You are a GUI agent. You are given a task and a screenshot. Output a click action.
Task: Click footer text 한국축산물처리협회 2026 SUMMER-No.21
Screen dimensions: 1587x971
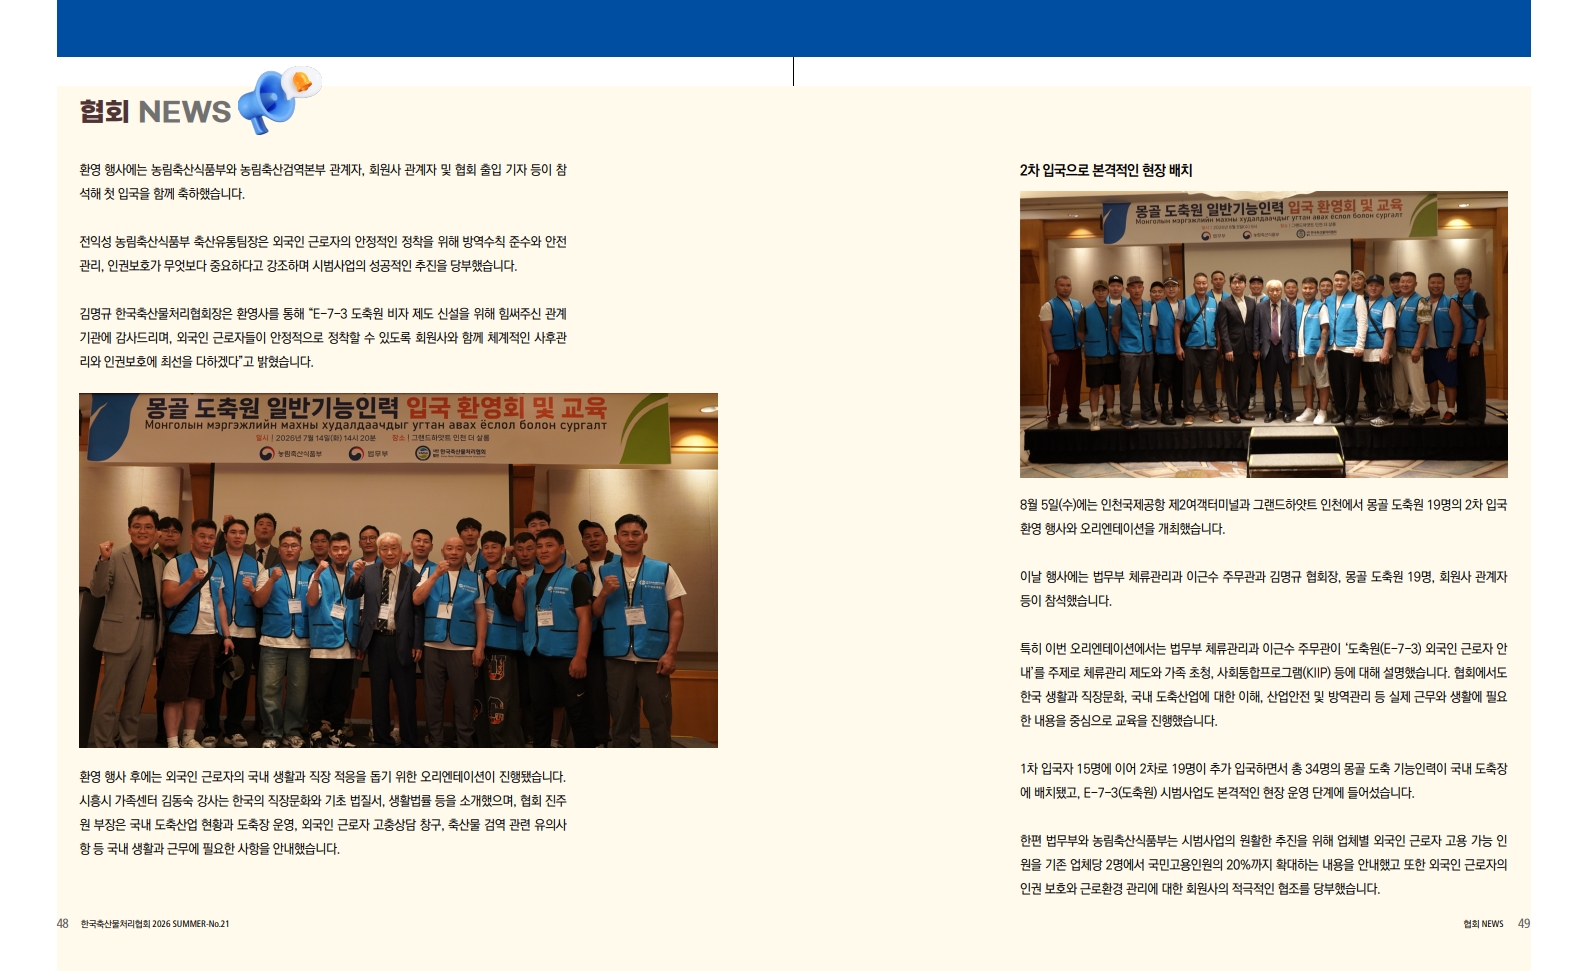(155, 924)
